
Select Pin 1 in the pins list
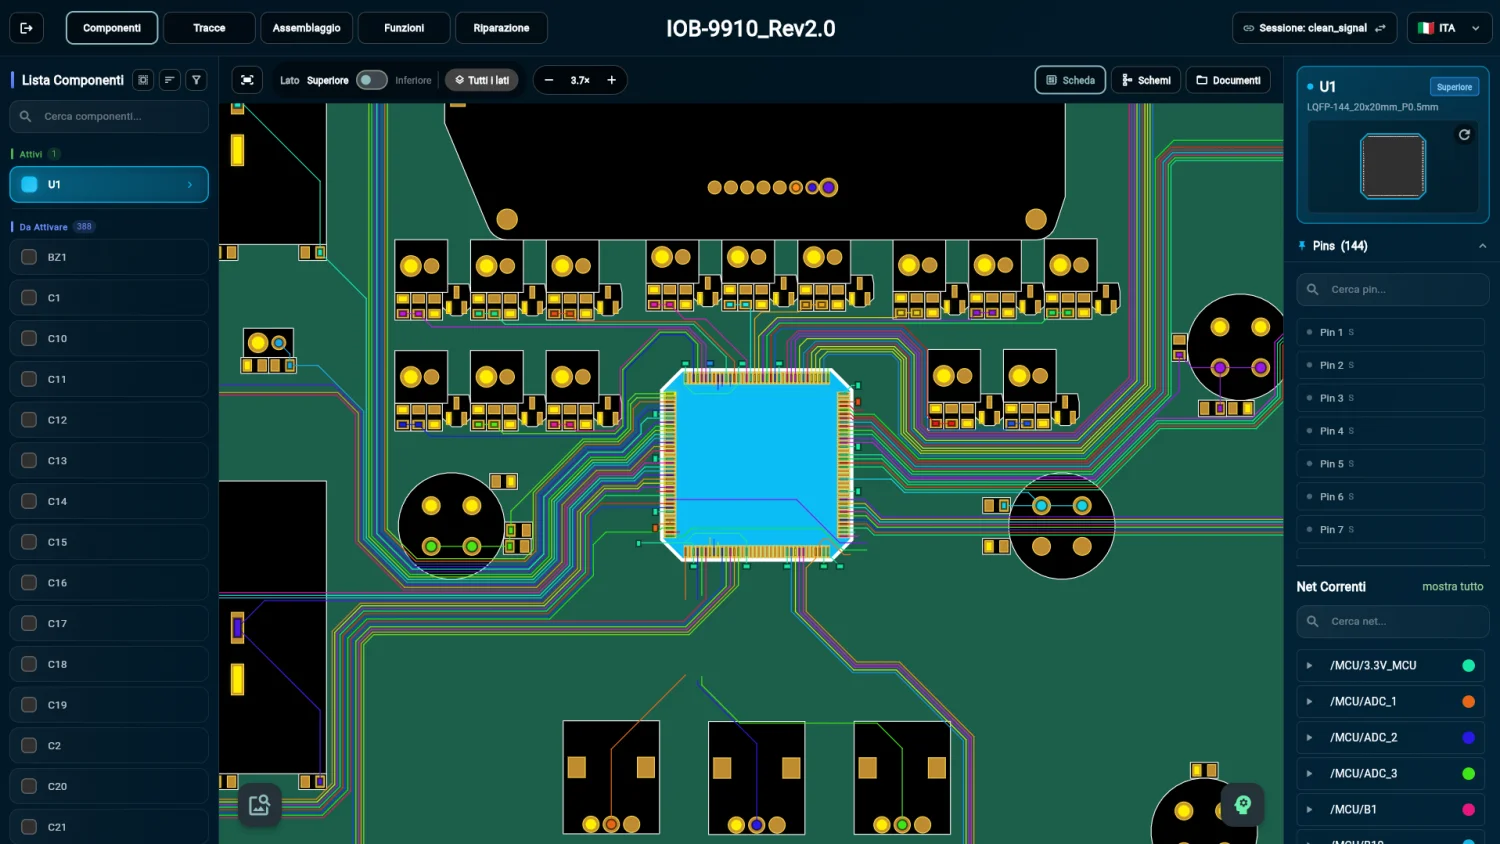click(x=1390, y=332)
